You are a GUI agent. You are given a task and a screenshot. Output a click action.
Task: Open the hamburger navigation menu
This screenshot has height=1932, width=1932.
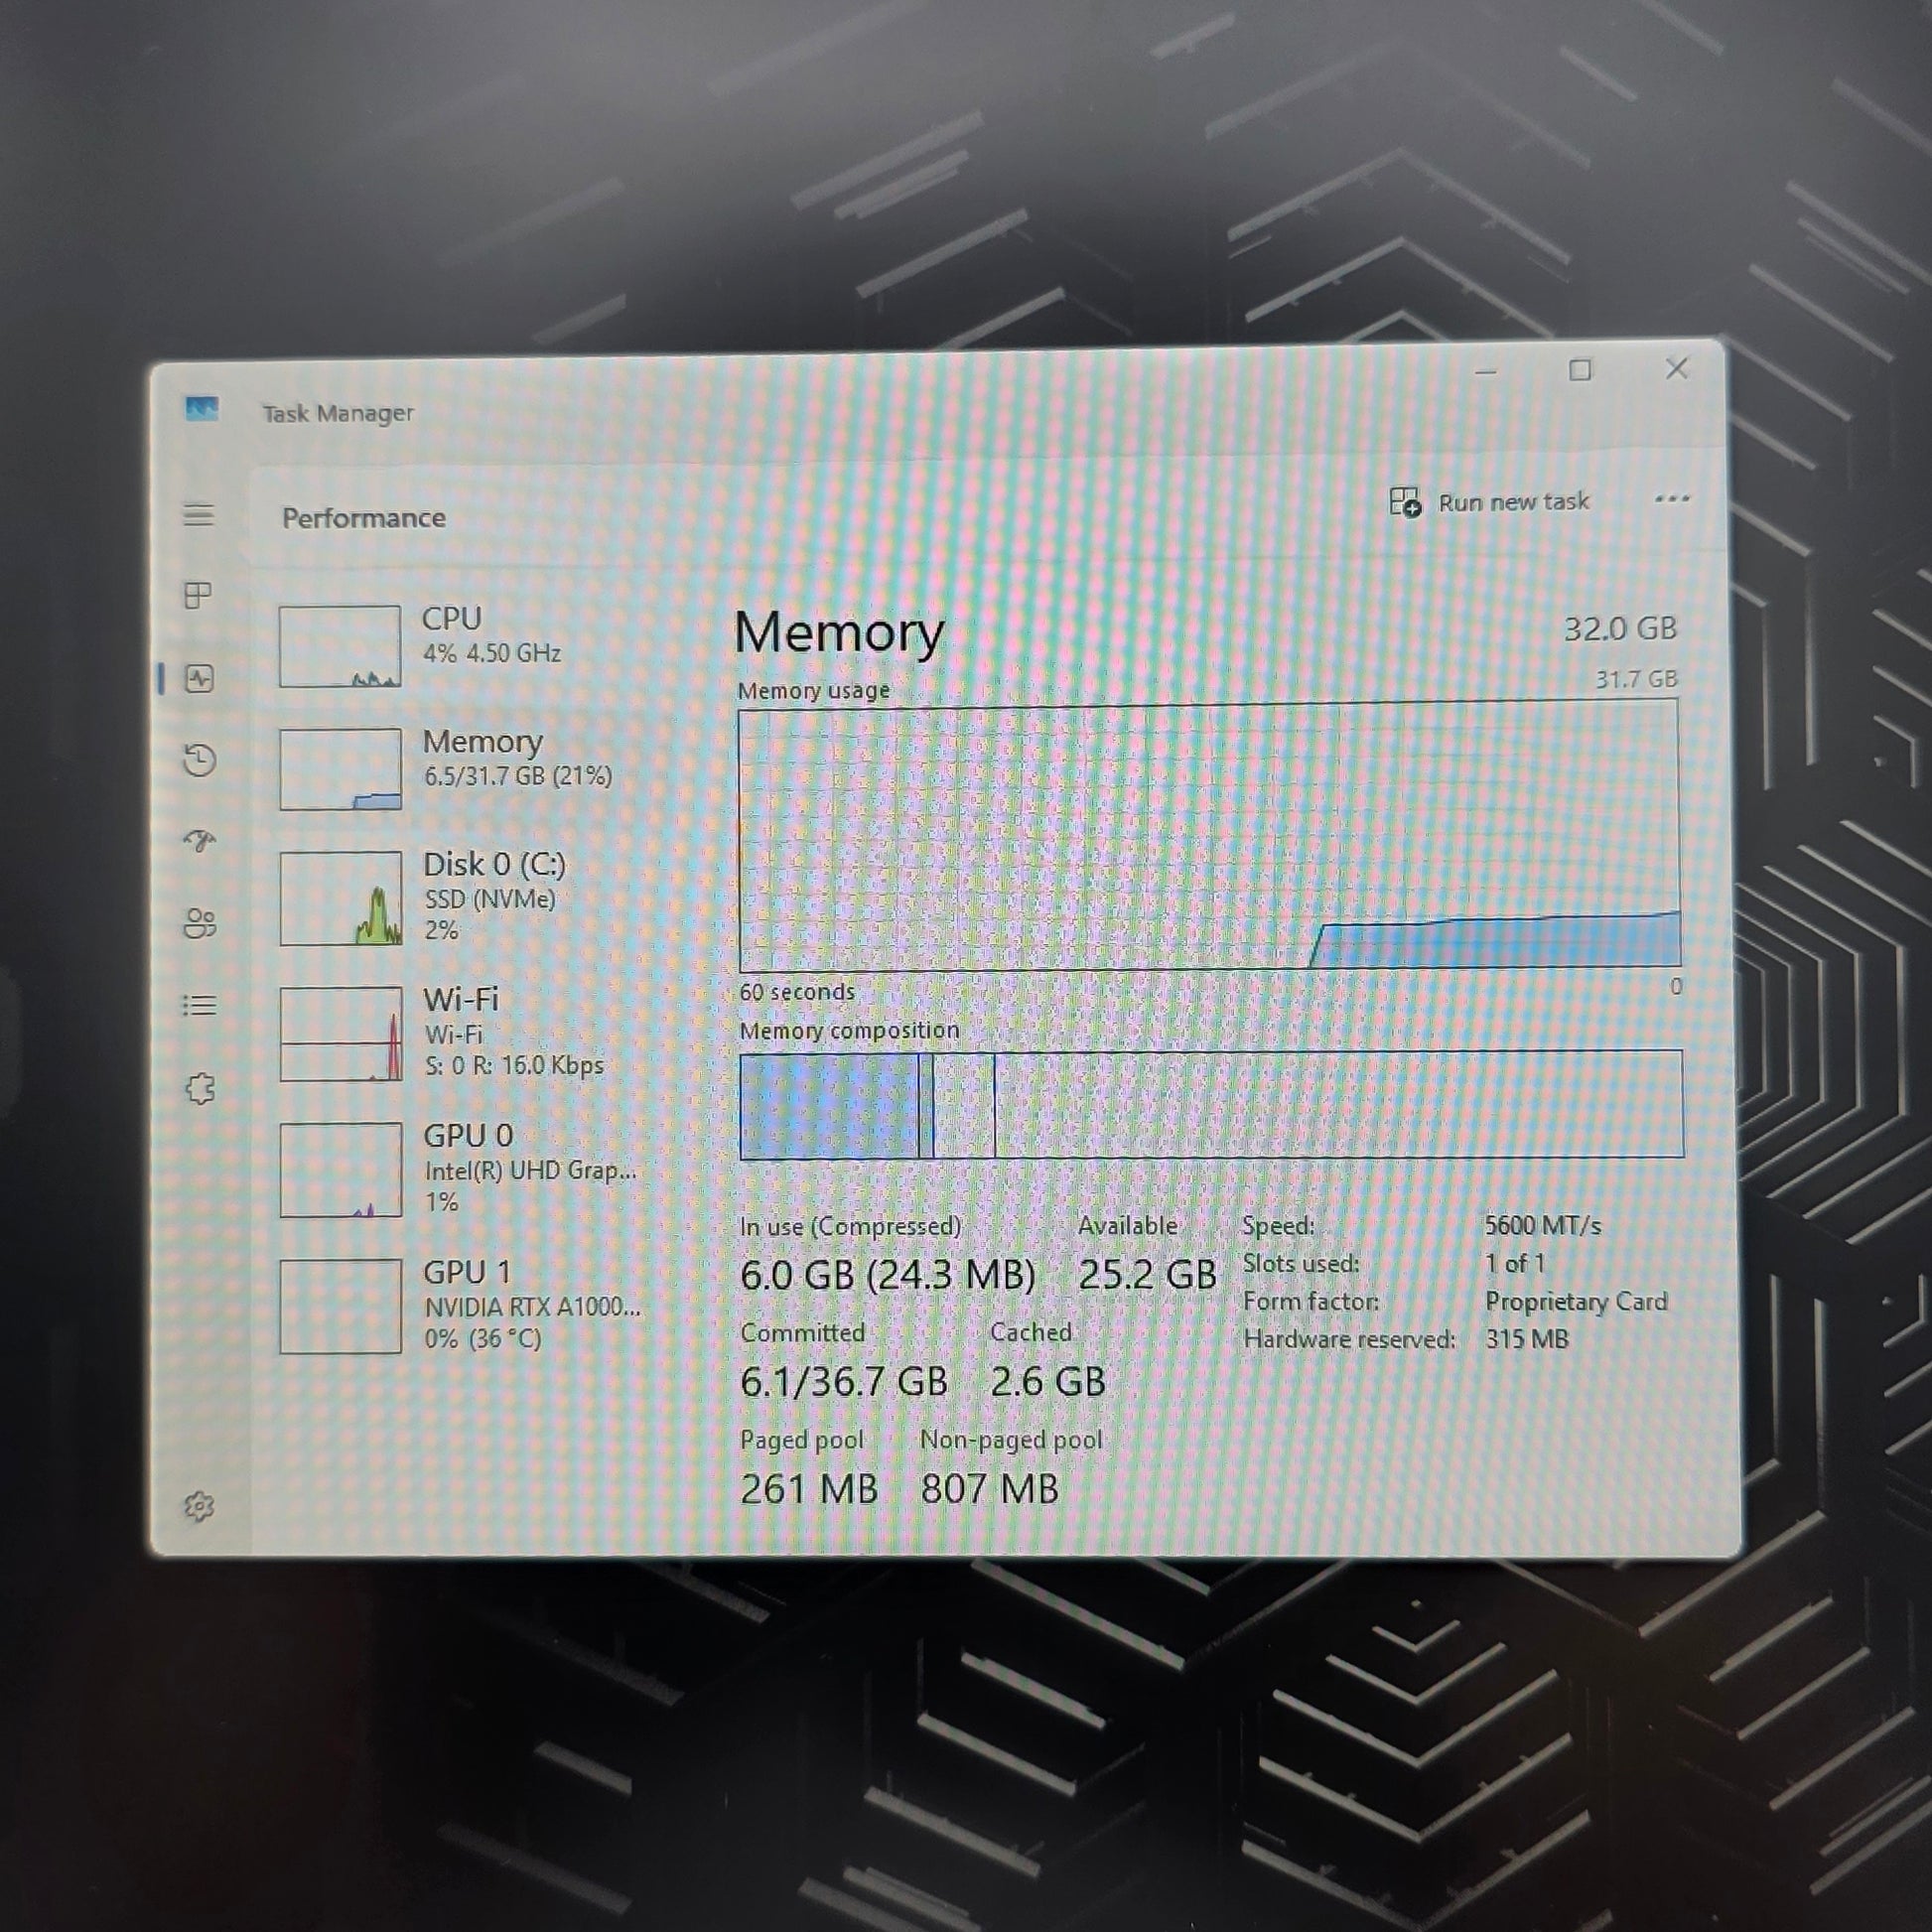(199, 515)
